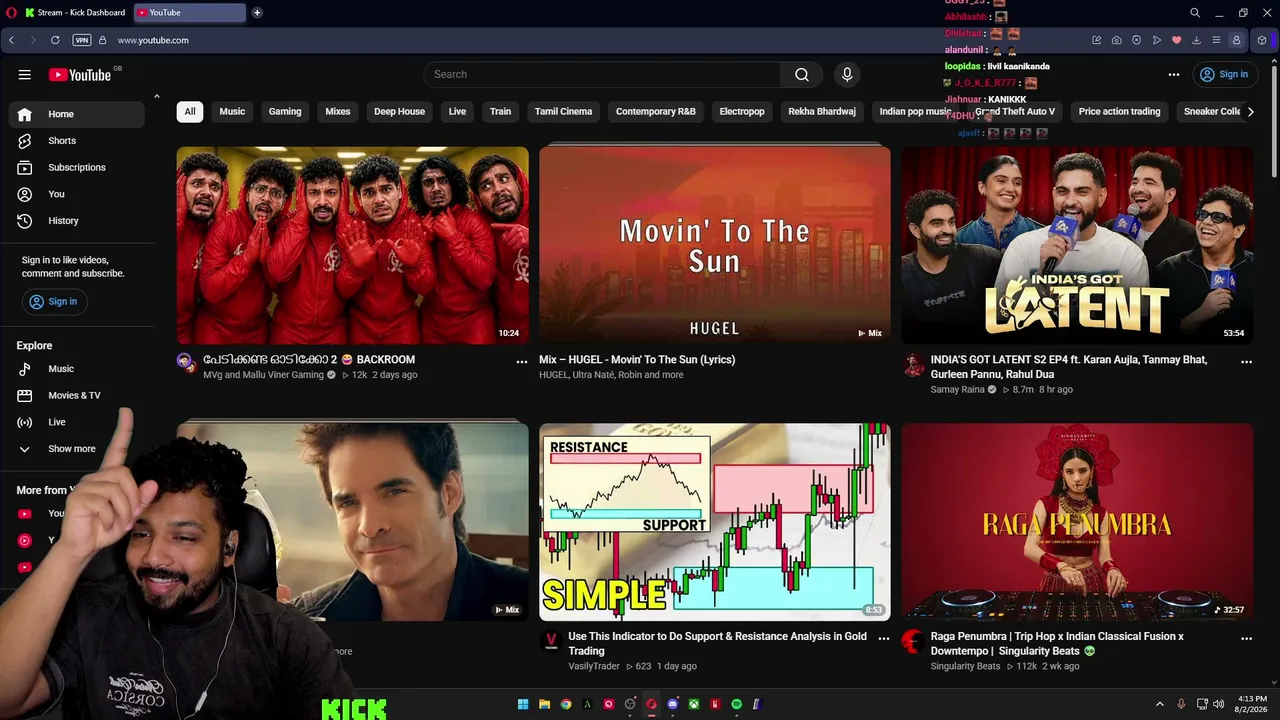
Task: Show more category chips with right arrow
Action: 1250,112
